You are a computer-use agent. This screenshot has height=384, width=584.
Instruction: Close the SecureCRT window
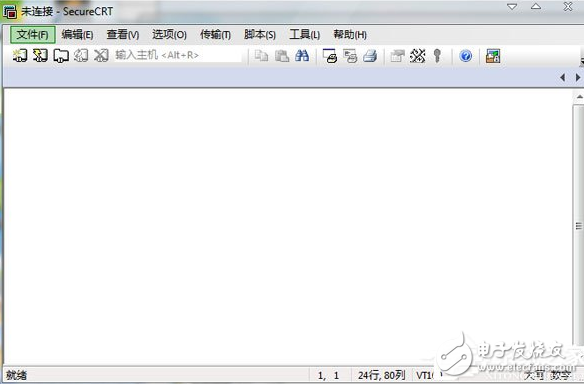click(568, 6)
